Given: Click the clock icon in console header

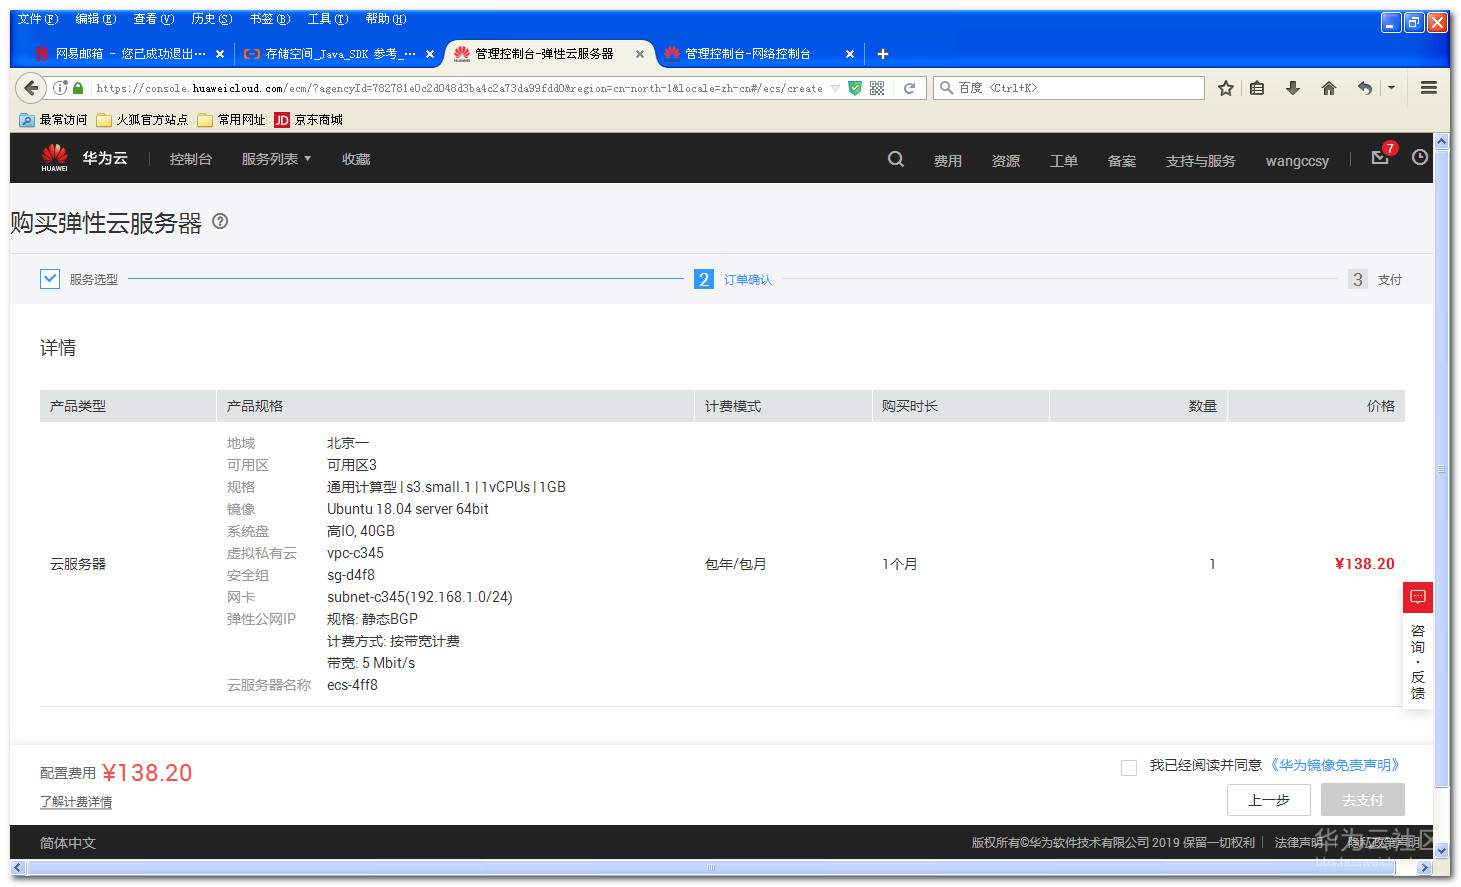Looking at the screenshot, I should [x=1420, y=157].
